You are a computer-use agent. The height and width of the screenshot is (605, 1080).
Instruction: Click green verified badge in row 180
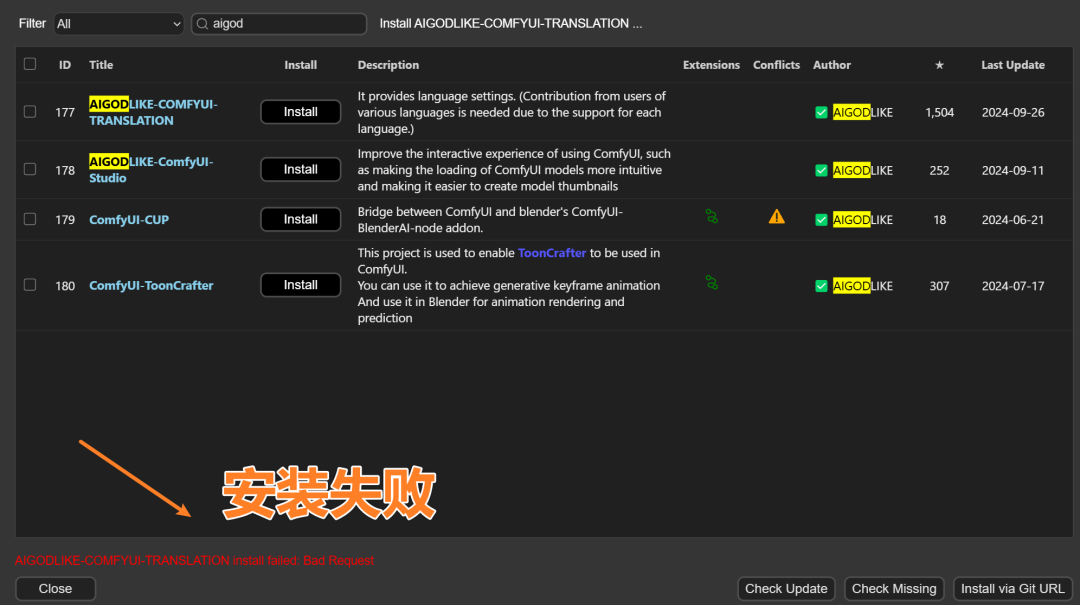pos(821,286)
